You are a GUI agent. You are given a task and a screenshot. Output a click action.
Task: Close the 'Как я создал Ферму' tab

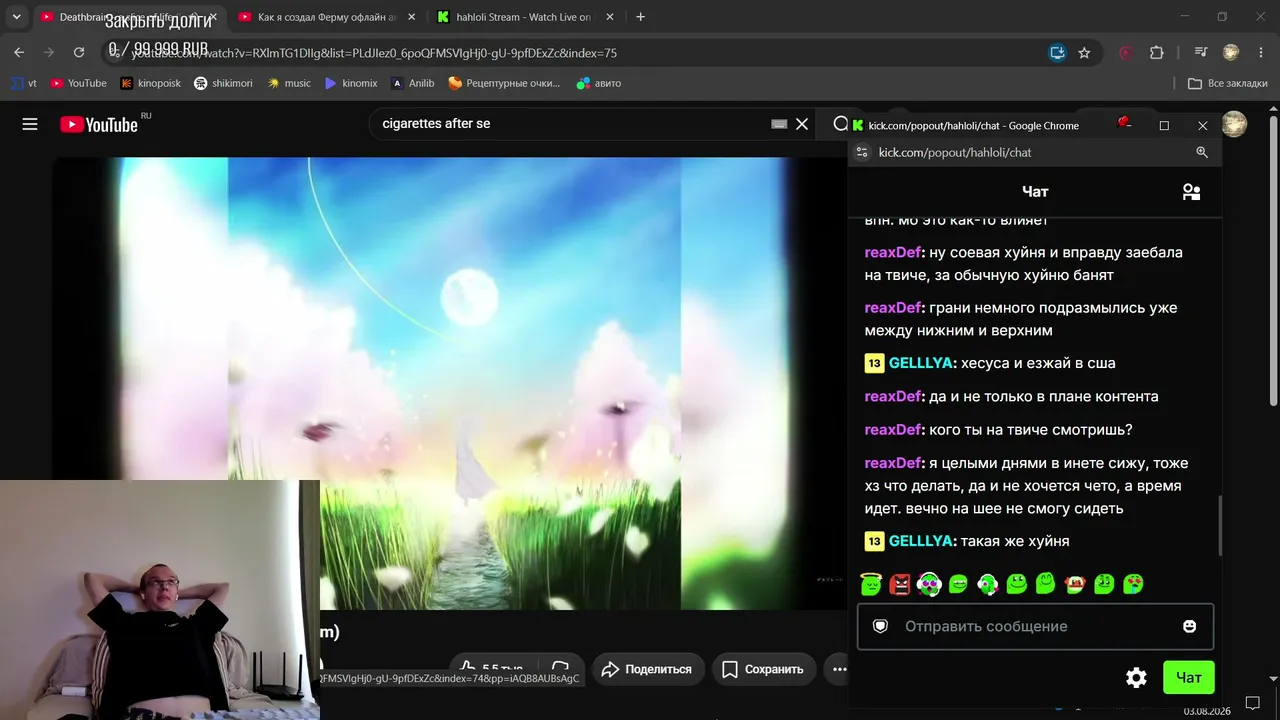(x=411, y=17)
